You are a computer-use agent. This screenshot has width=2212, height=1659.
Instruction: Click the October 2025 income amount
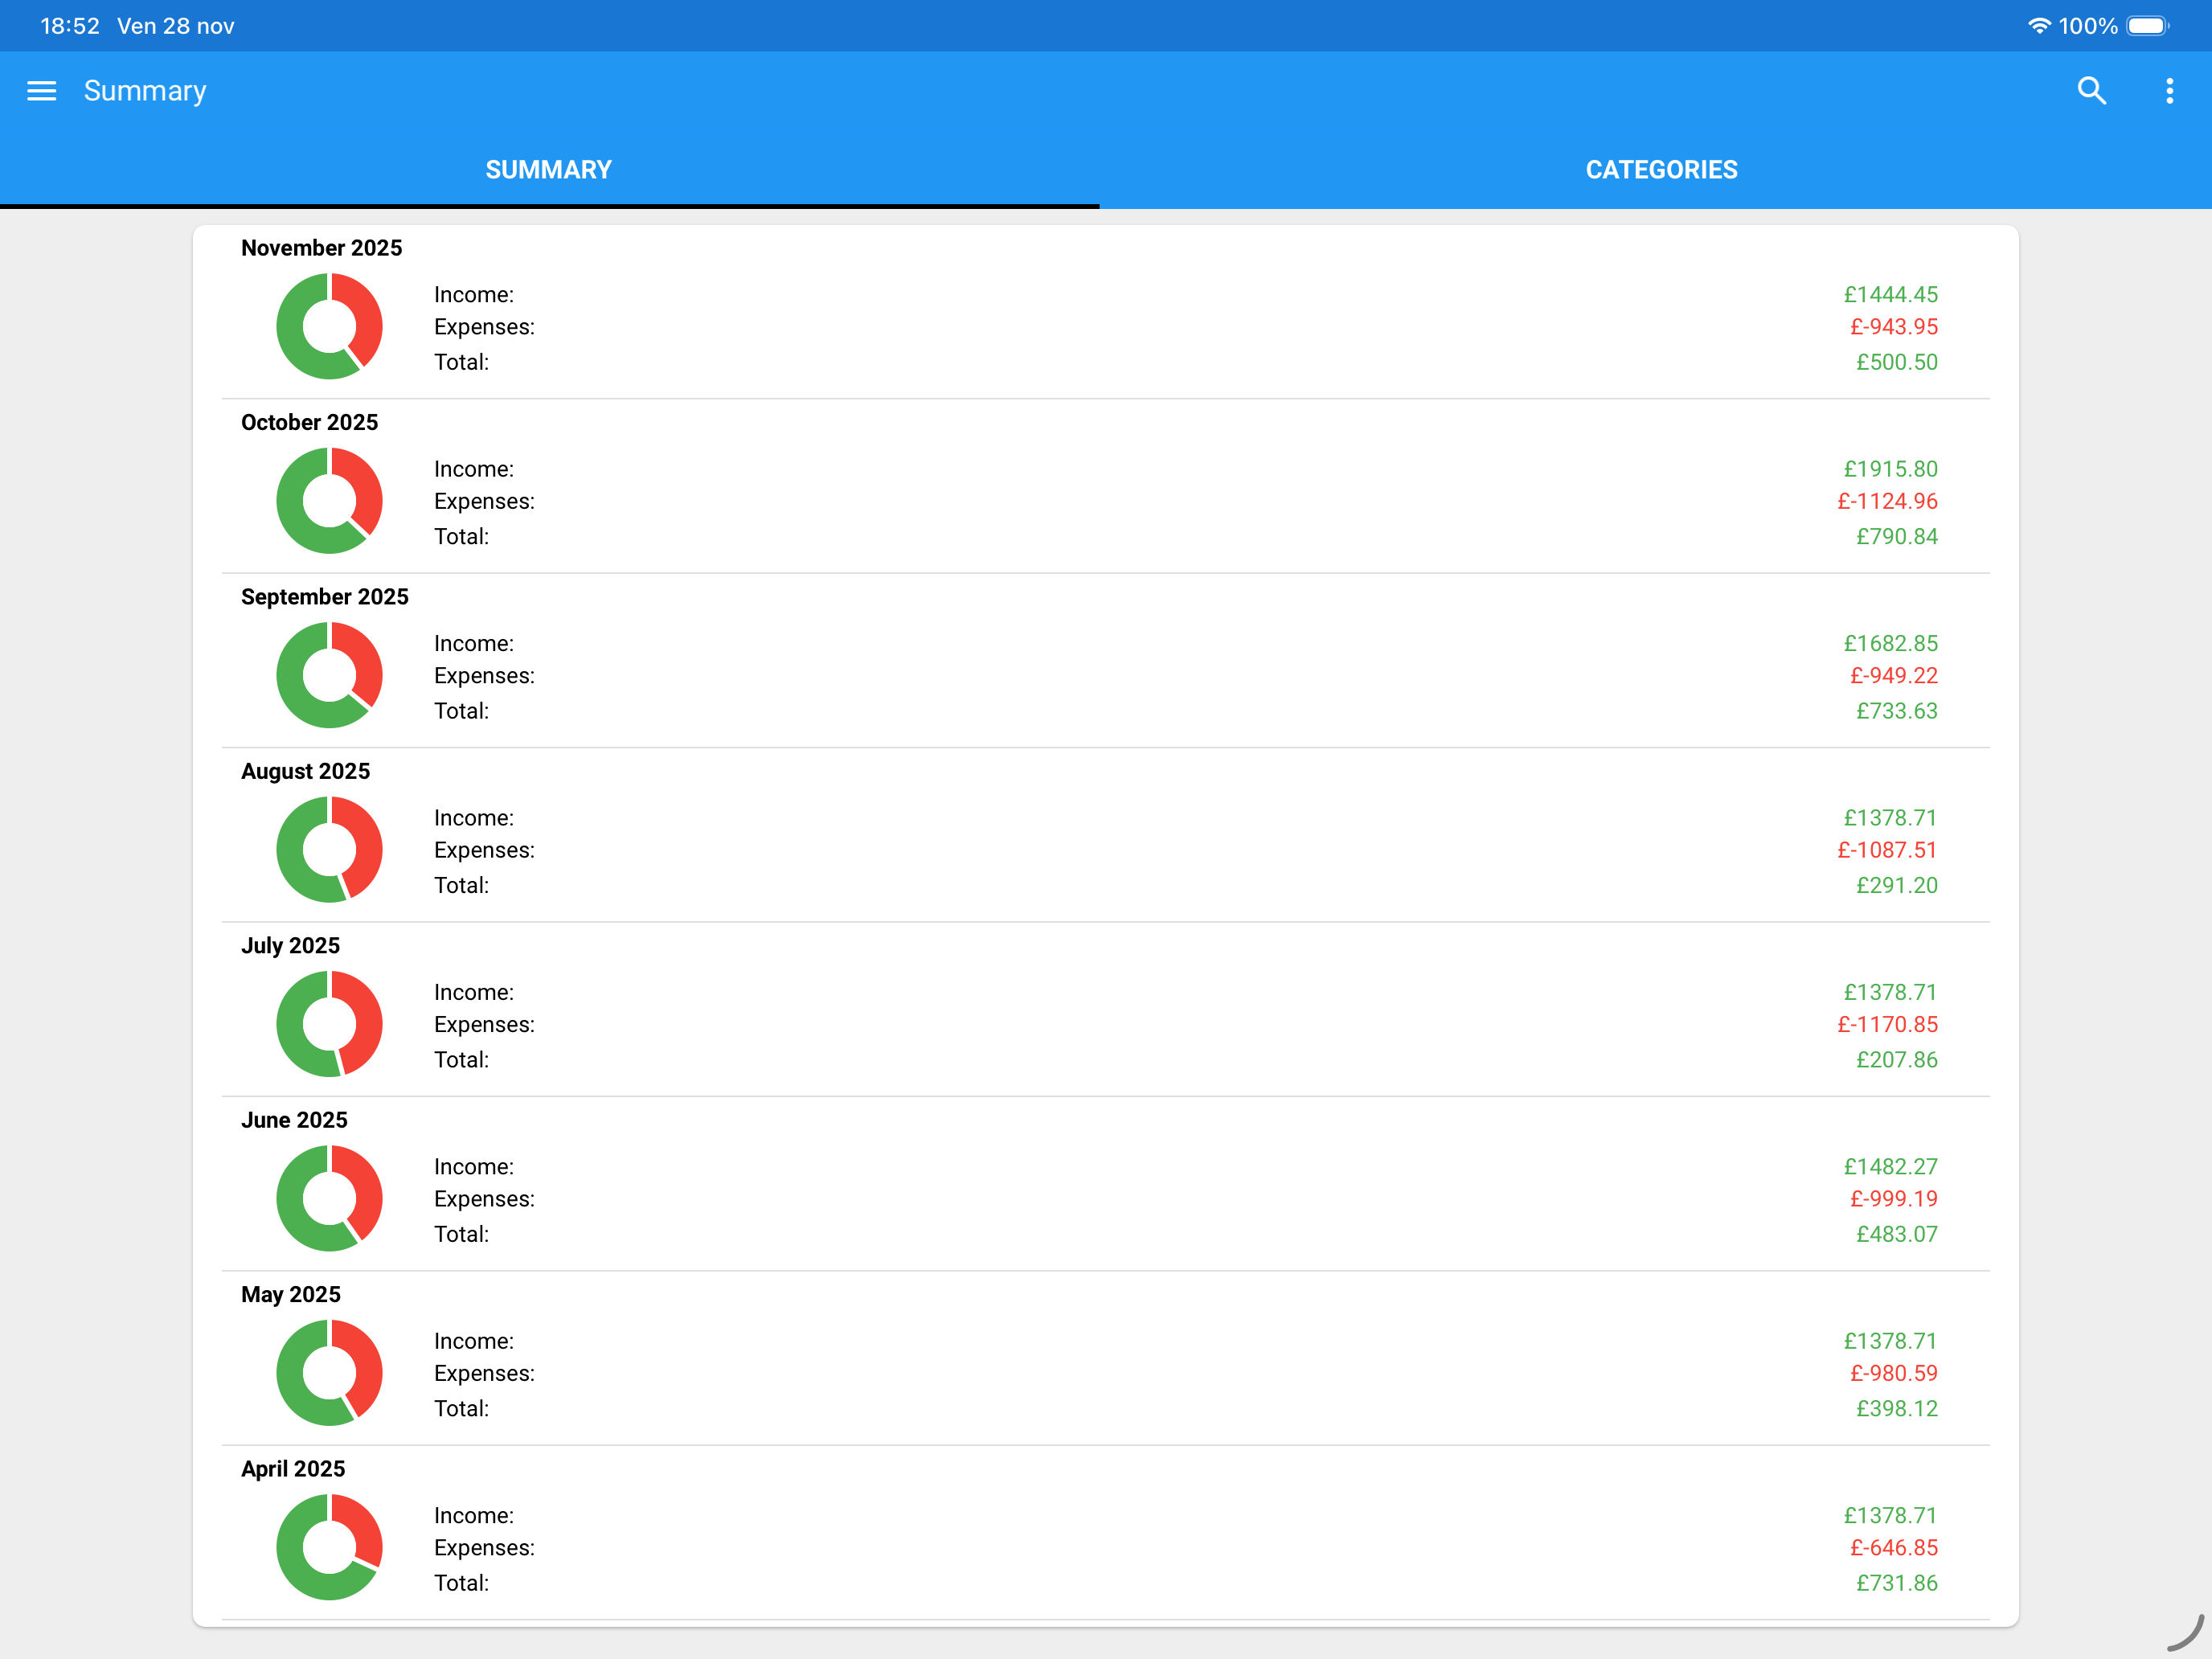click(x=1890, y=468)
